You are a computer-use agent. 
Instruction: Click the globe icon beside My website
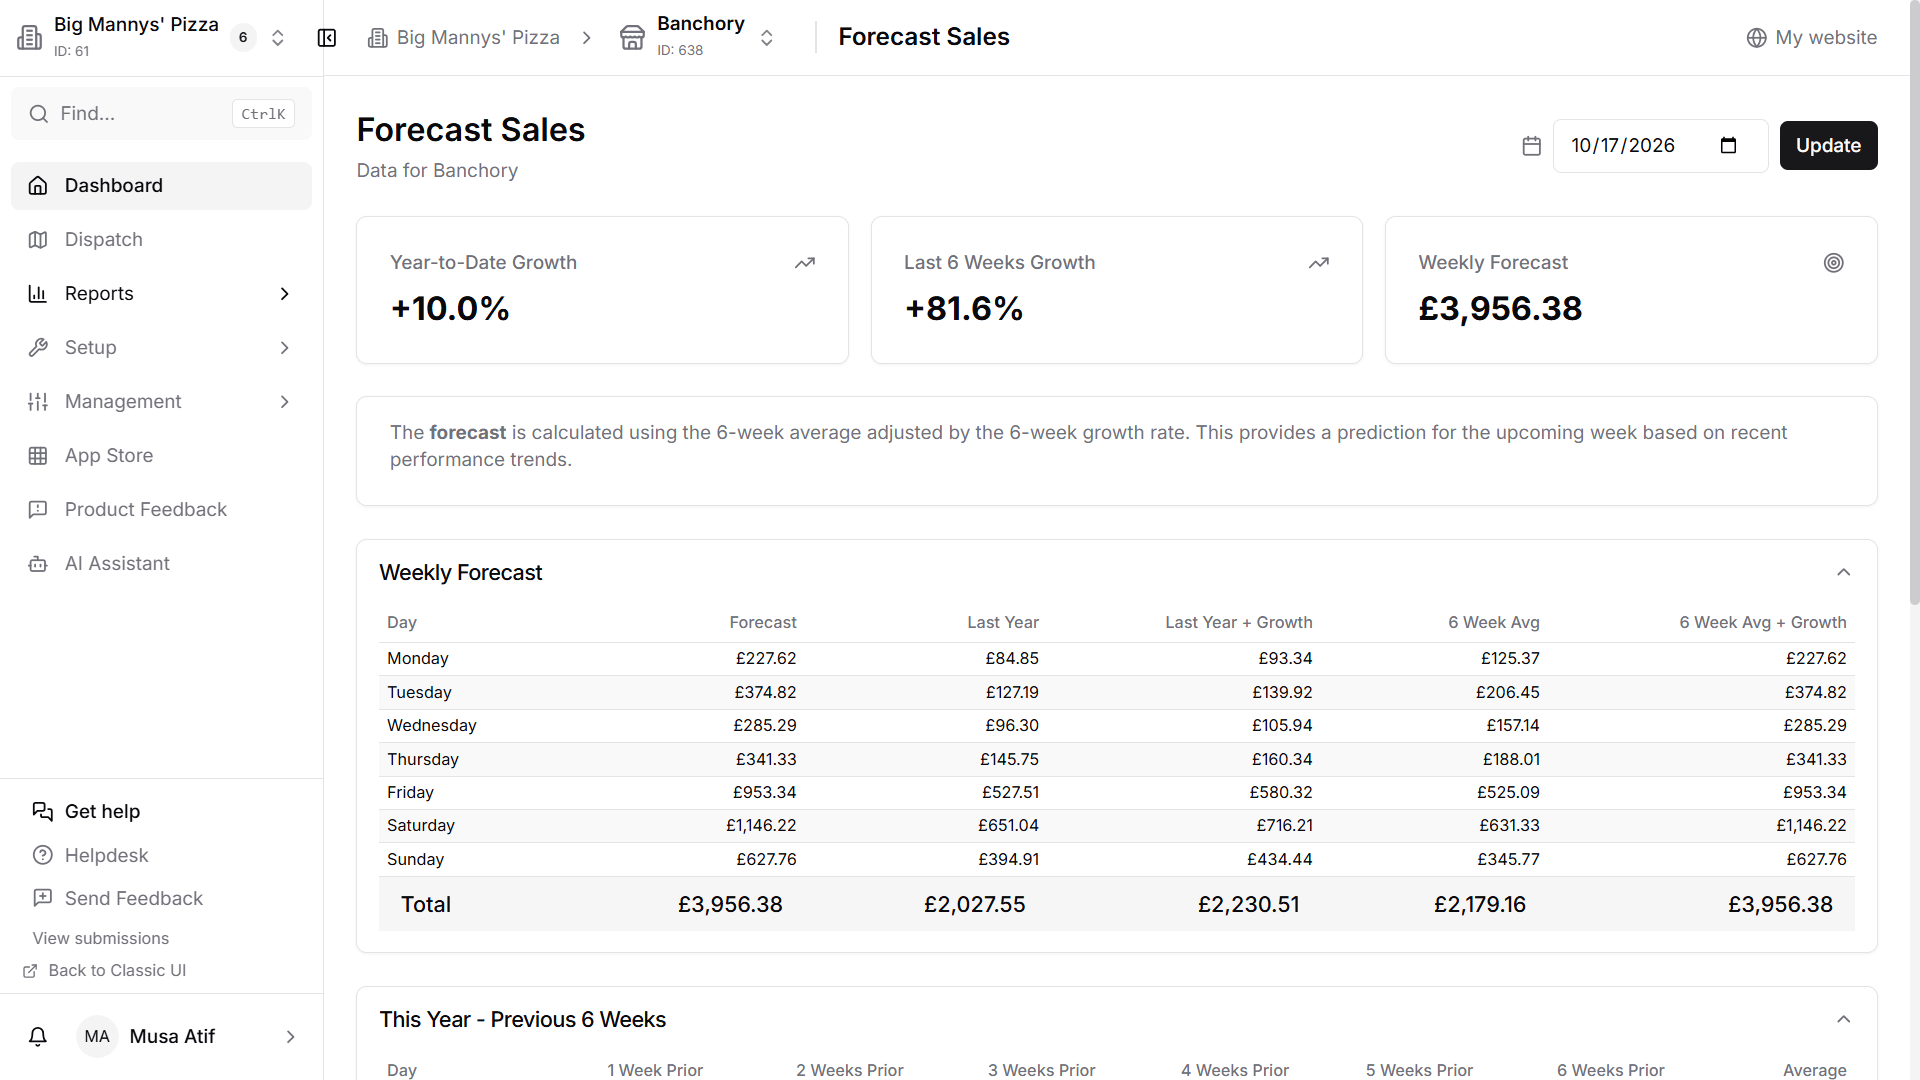(1756, 38)
